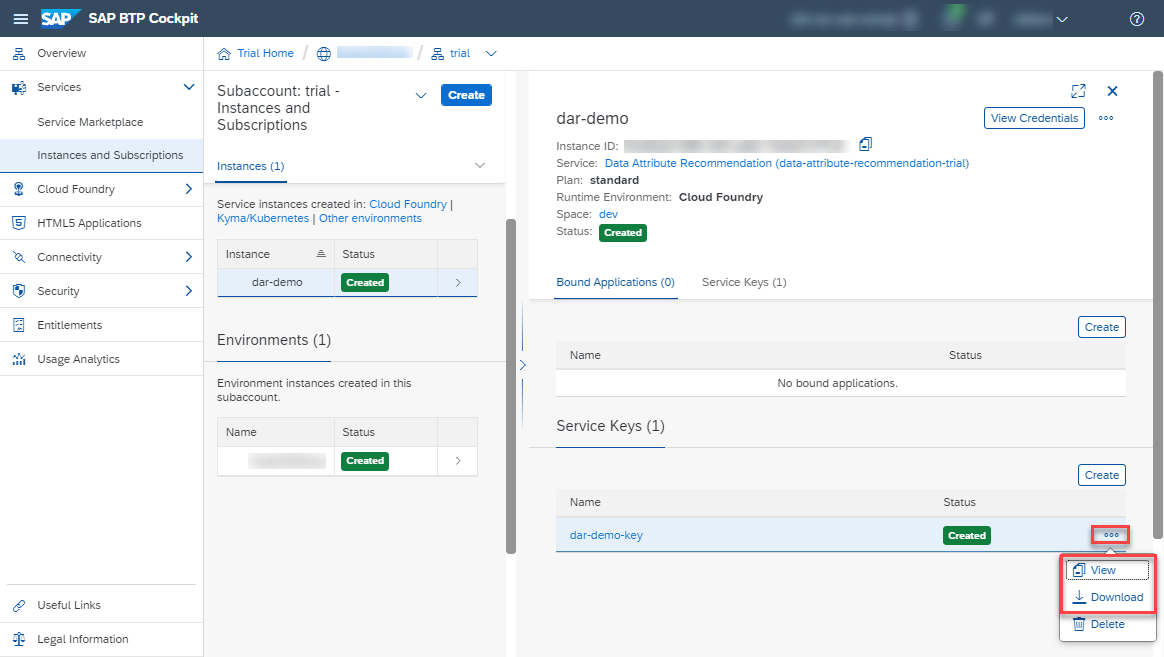The height and width of the screenshot is (657, 1164).
Task: Click the Services sidebar icon
Action: [x=19, y=88]
